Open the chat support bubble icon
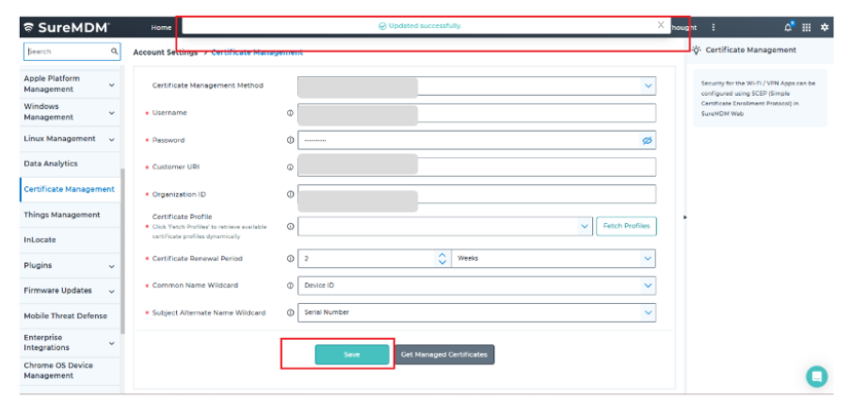 [x=817, y=376]
